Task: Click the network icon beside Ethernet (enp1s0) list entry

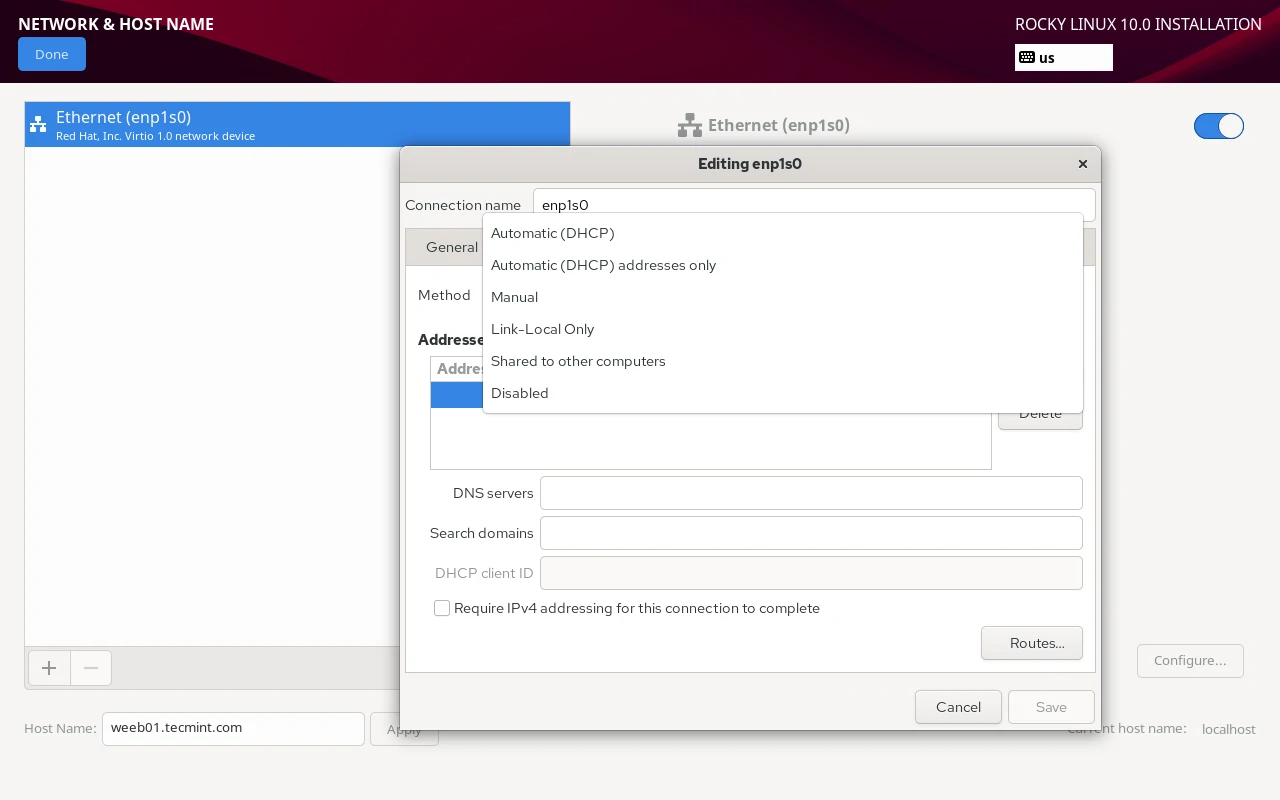Action: click(x=38, y=124)
